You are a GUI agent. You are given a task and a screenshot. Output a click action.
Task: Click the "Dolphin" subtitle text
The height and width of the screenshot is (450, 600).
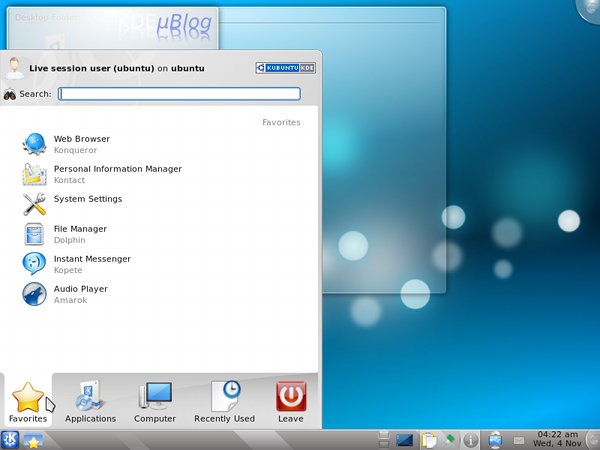click(70, 240)
